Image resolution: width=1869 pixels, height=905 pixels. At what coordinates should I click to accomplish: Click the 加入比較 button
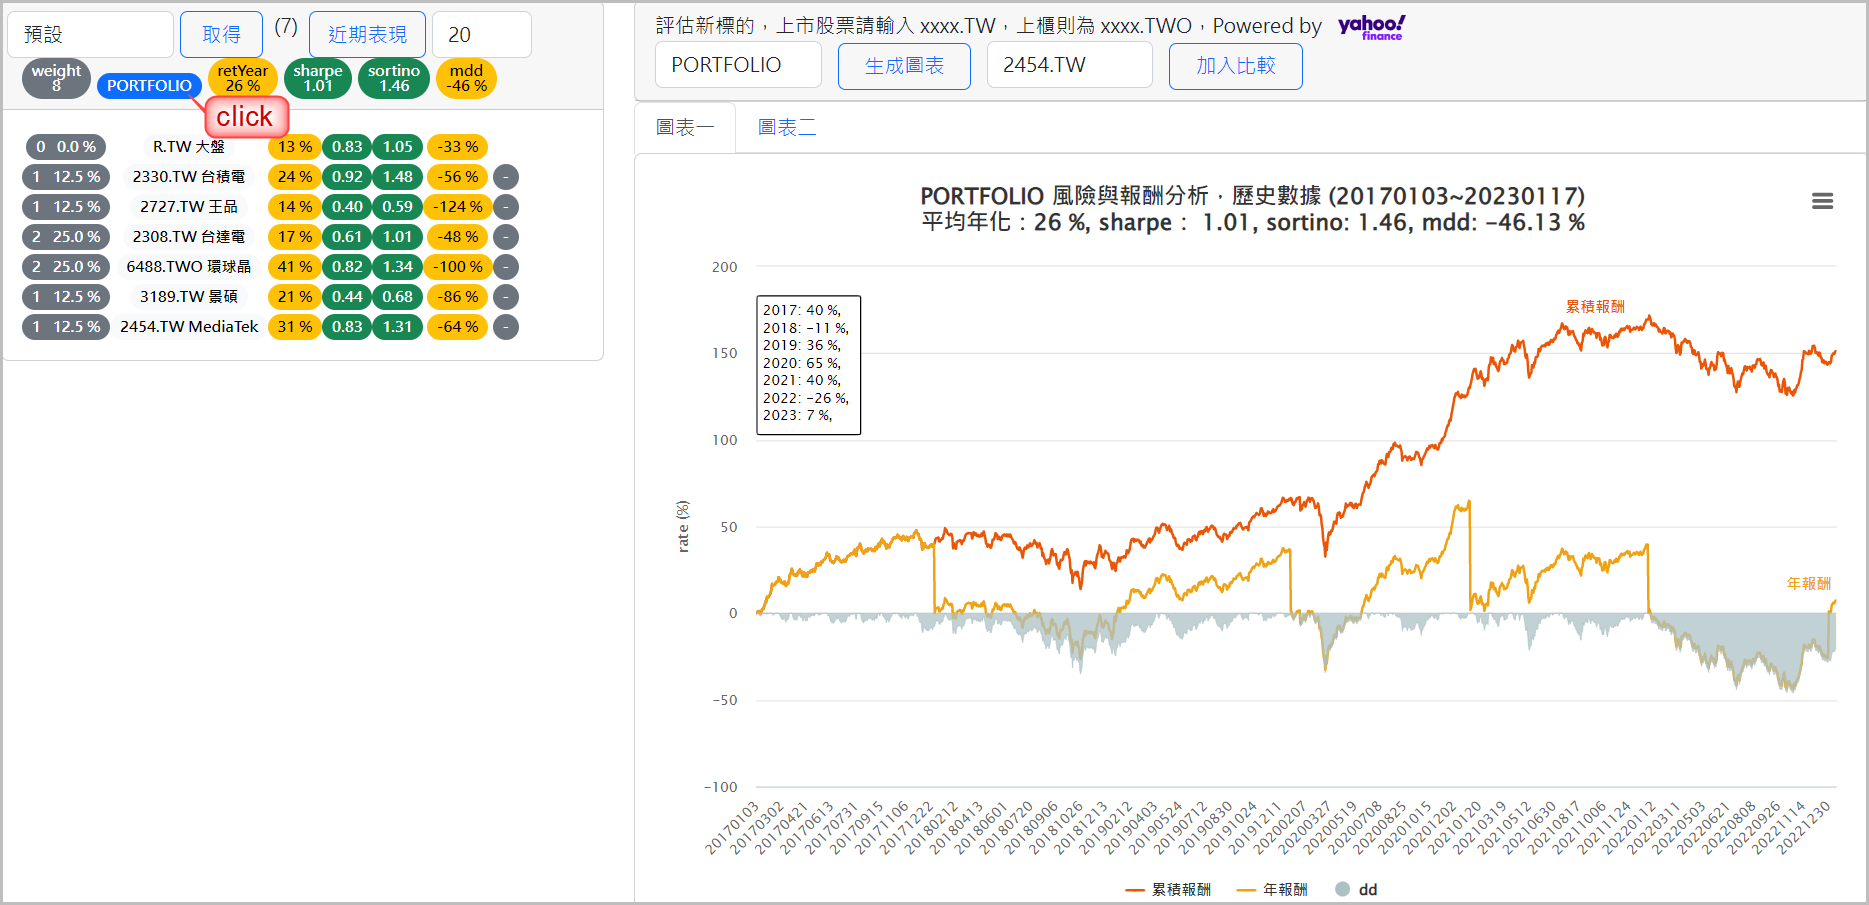click(x=1235, y=66)
